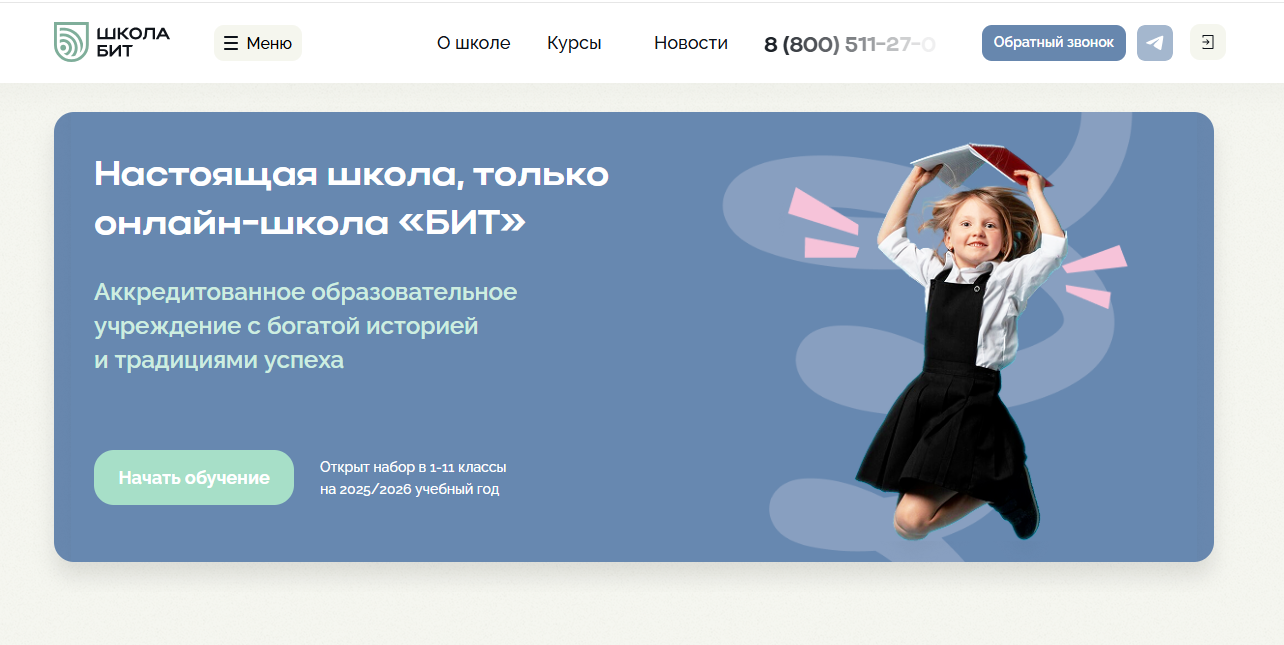This screenshot has width=1284, height=645.
Task: Click the heading Настоящая школа, только онлайн-школа «БИТ»
Action: [351, 198]
